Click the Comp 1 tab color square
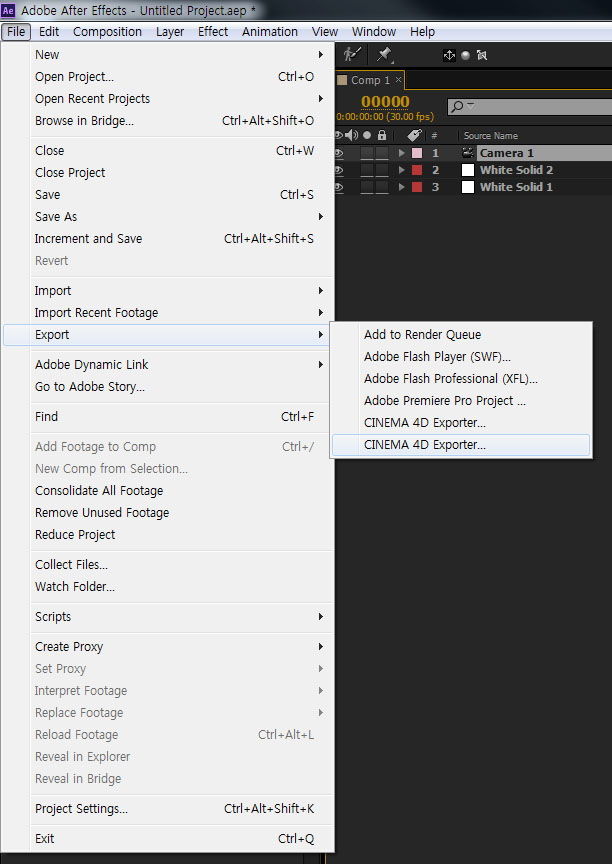 coord(342,80)
